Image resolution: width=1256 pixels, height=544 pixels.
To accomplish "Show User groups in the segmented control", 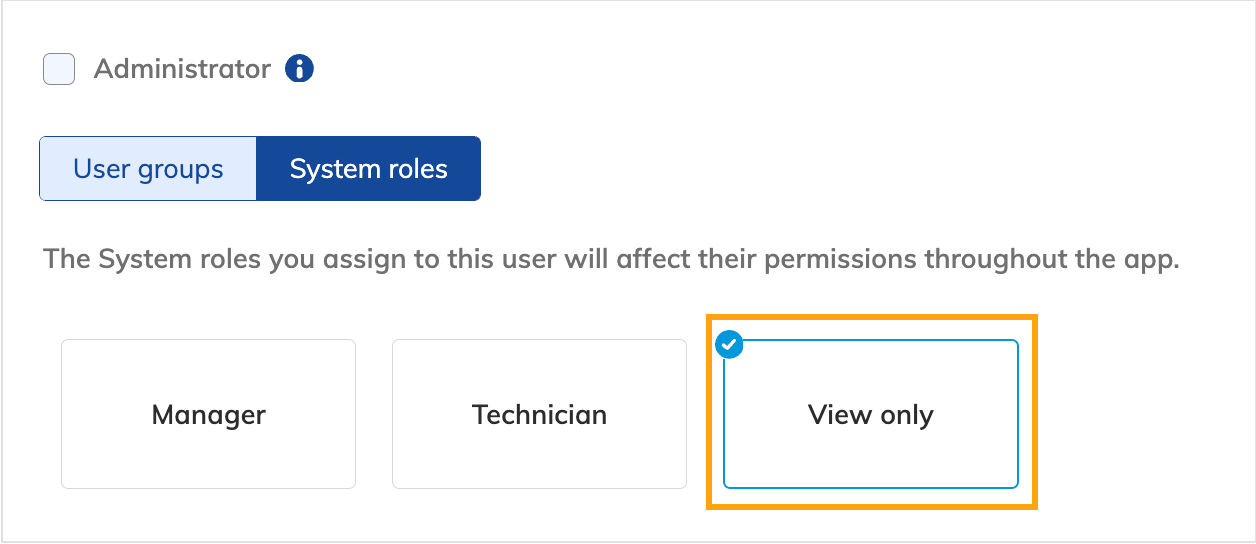I will pyautogui.click(x=148, y=169).
